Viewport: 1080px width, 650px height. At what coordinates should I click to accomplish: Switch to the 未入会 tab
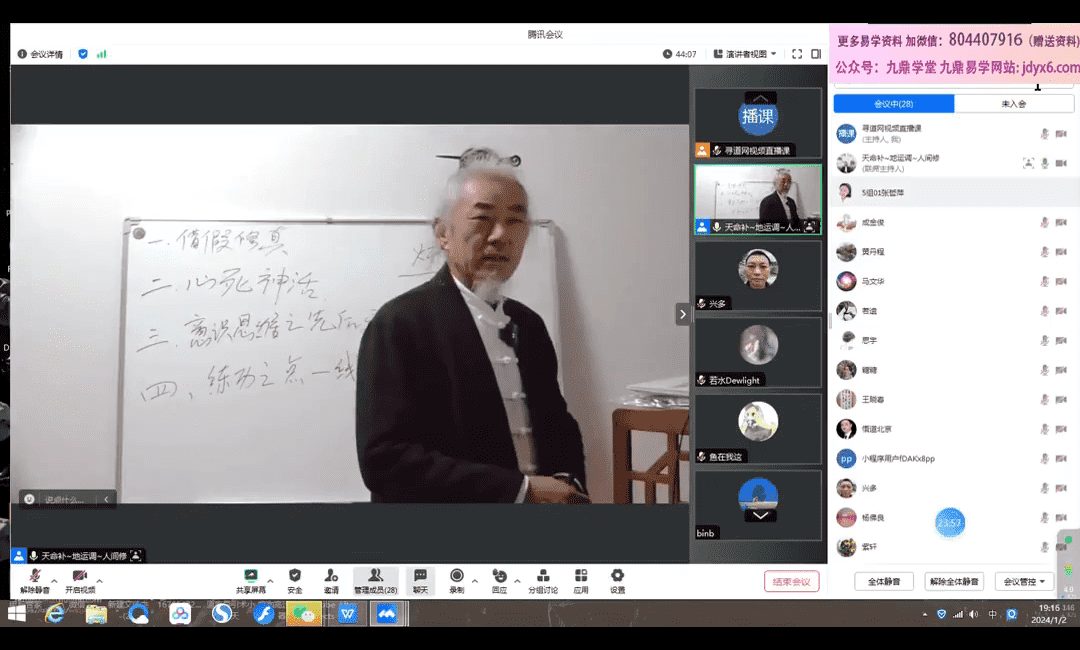pyautogui.click(x=1014, y=104)
